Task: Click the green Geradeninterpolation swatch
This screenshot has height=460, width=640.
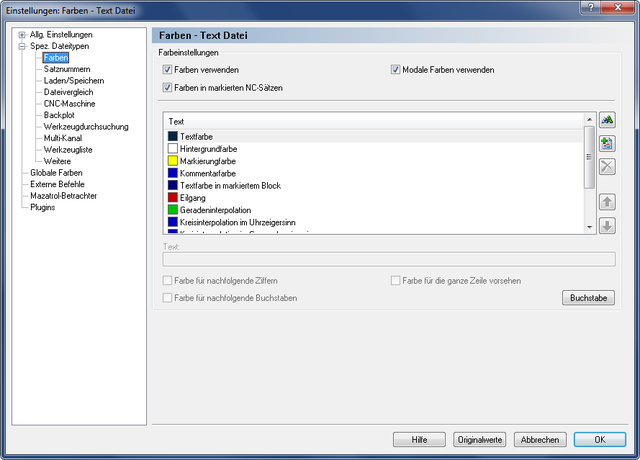Action: click(173, 210)
